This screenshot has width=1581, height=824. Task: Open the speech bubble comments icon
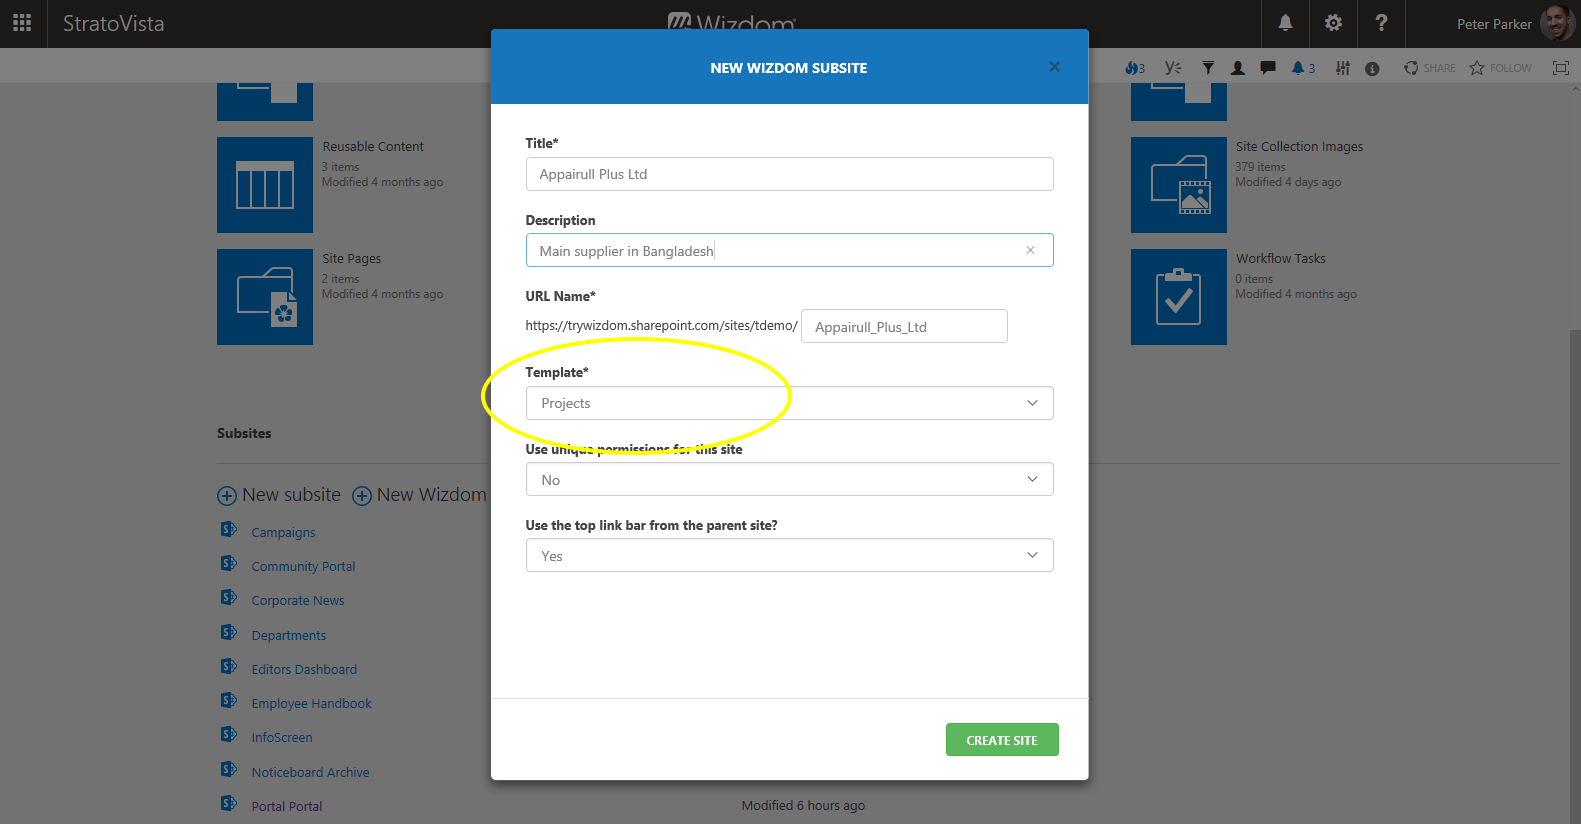click(1268, 68)
